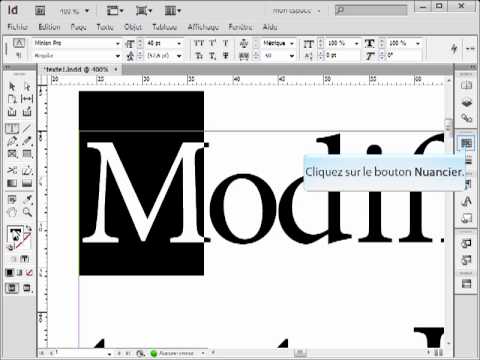Pick the Selection tool (black arrow)

click(x=12, y=87)
